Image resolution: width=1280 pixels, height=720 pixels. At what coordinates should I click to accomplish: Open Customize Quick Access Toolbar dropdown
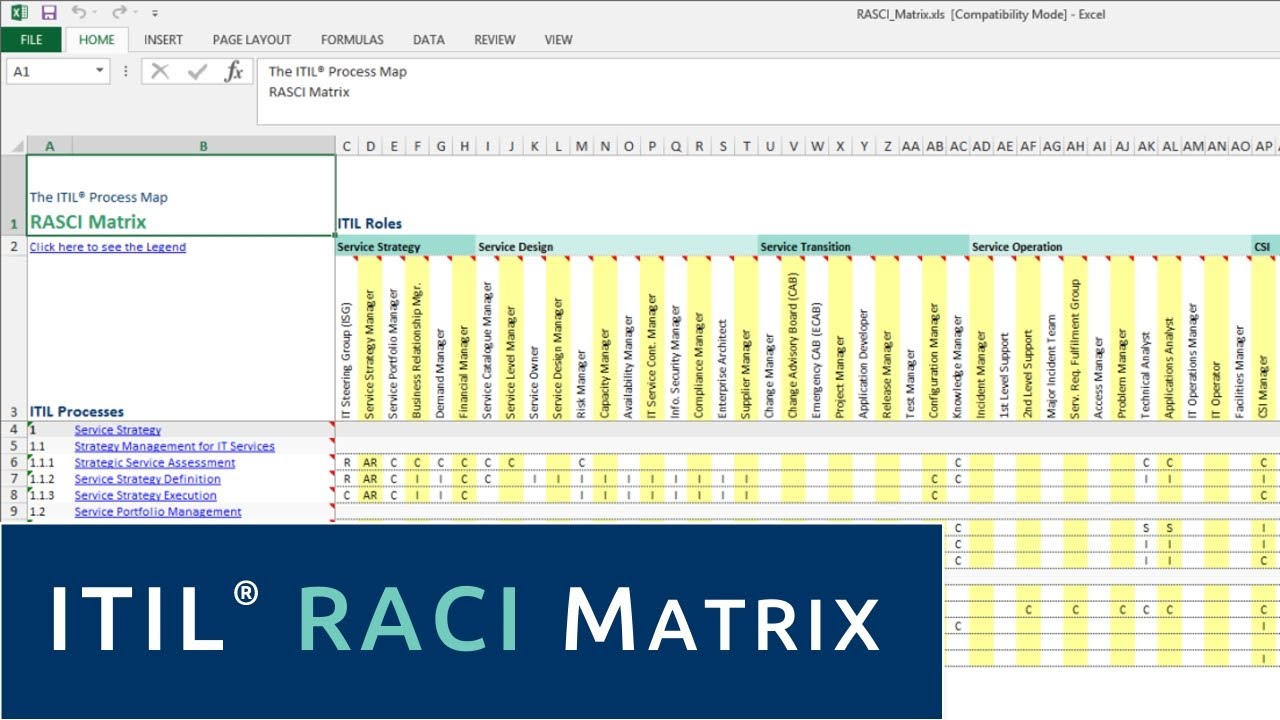(x=155, y=14)
